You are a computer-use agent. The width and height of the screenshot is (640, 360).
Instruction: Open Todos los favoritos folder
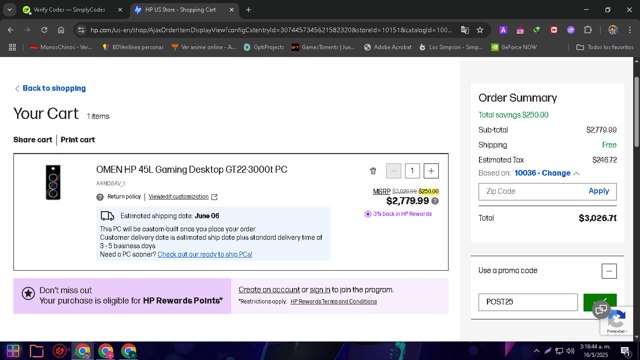[605, 47]
